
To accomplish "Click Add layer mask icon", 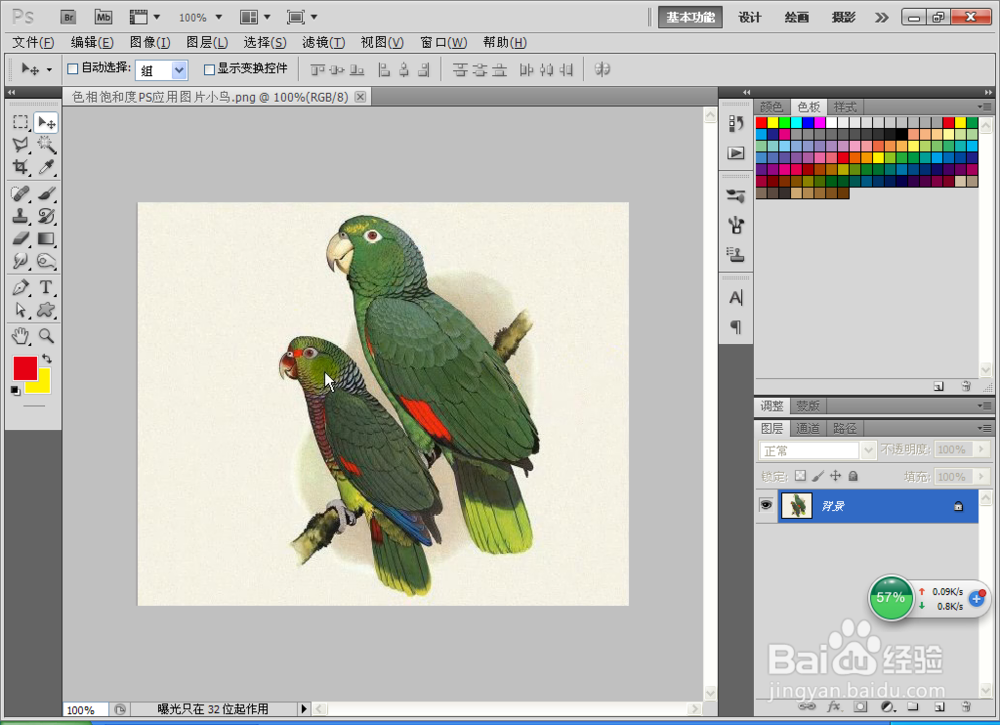I will tap(860, 707).
